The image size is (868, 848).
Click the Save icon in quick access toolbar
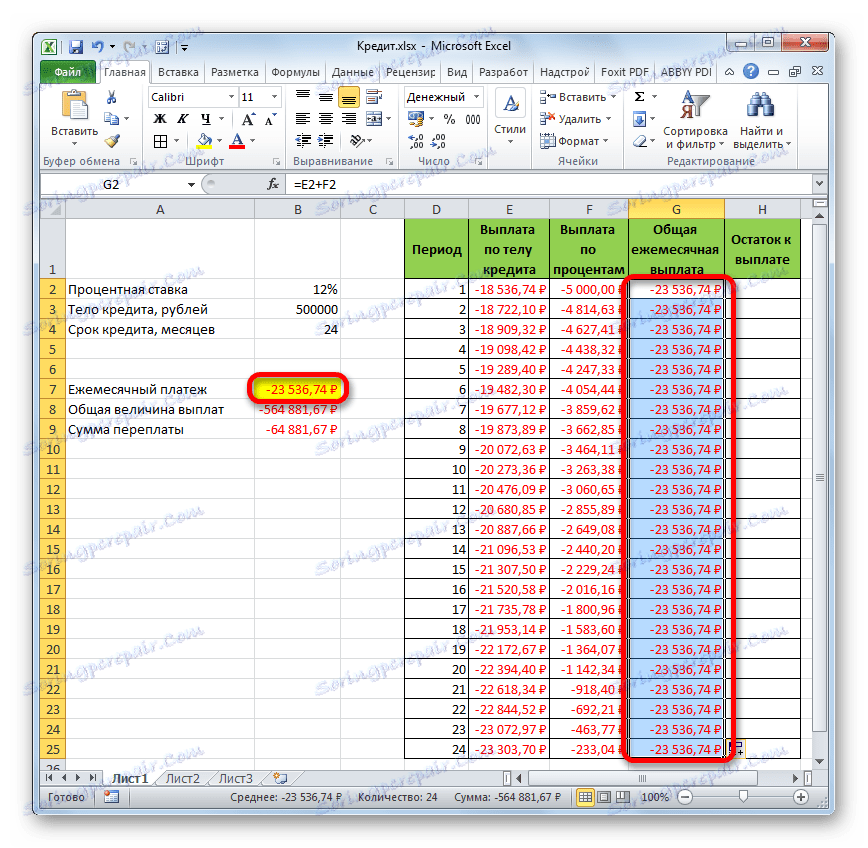tap(76, 46)
